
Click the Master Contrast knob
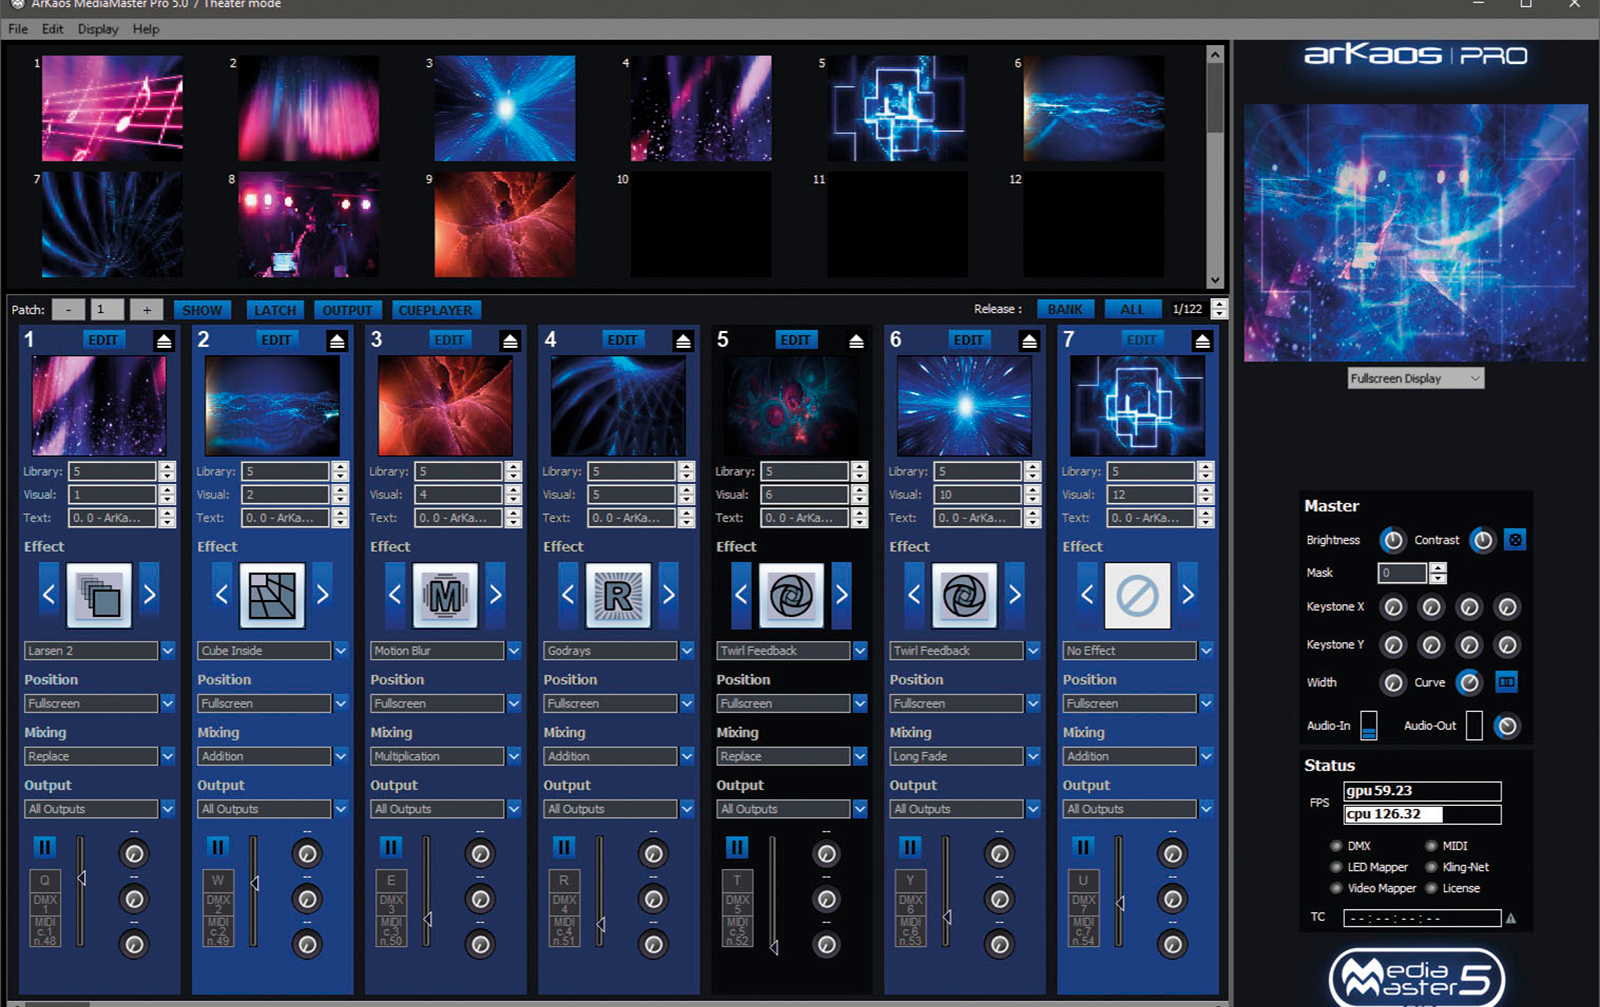tap(1483, 540)
